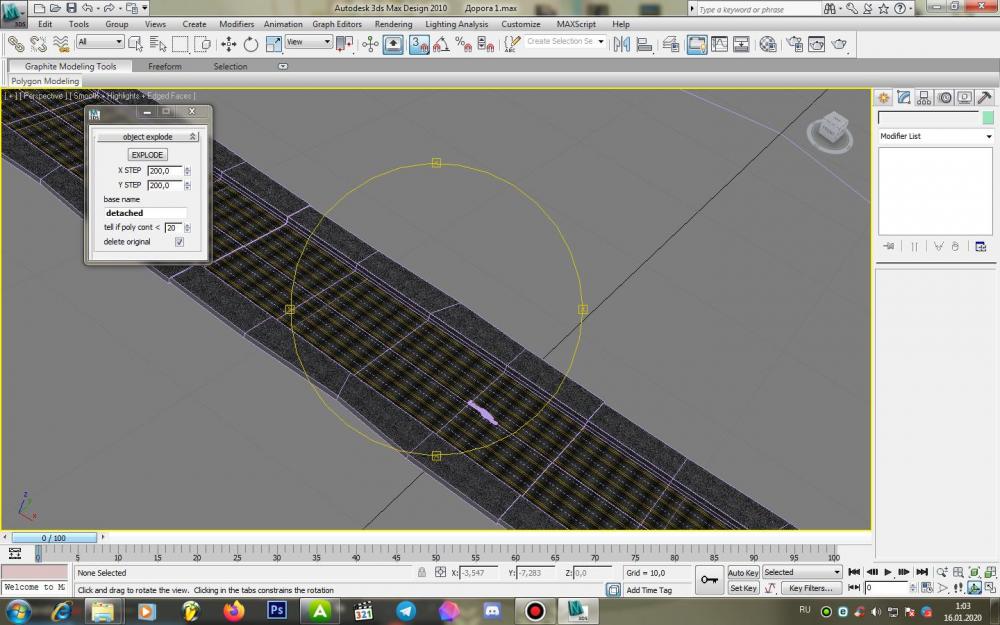Open Edit Named Selection Sets
The width and height of the screenshot is (1000, 625).
click(512, 44)
